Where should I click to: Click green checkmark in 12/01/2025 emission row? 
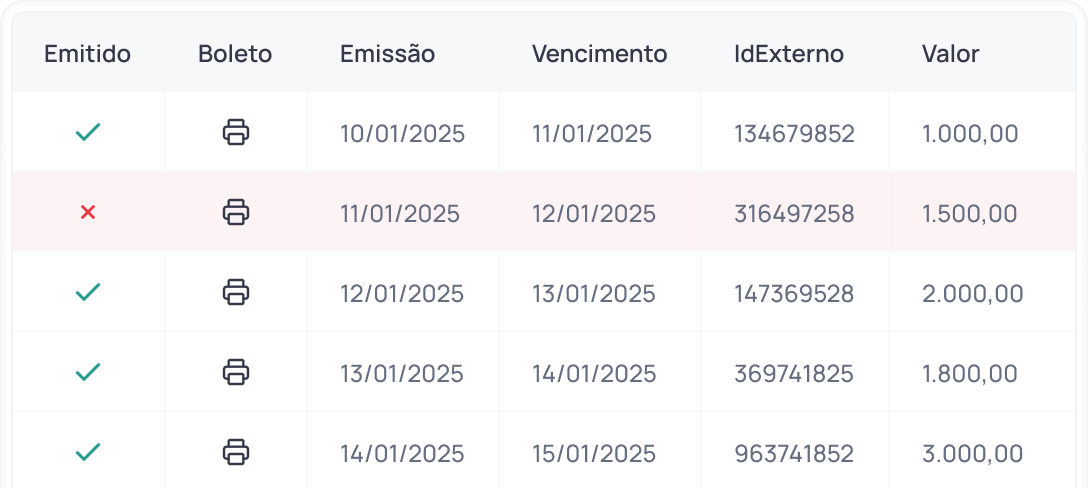point(88,292)
